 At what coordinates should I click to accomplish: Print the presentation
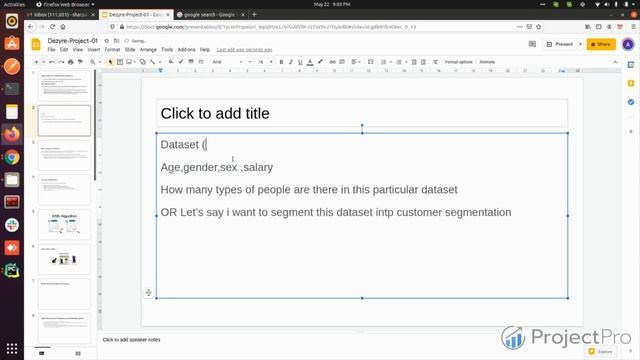click(x=71, y=62)
